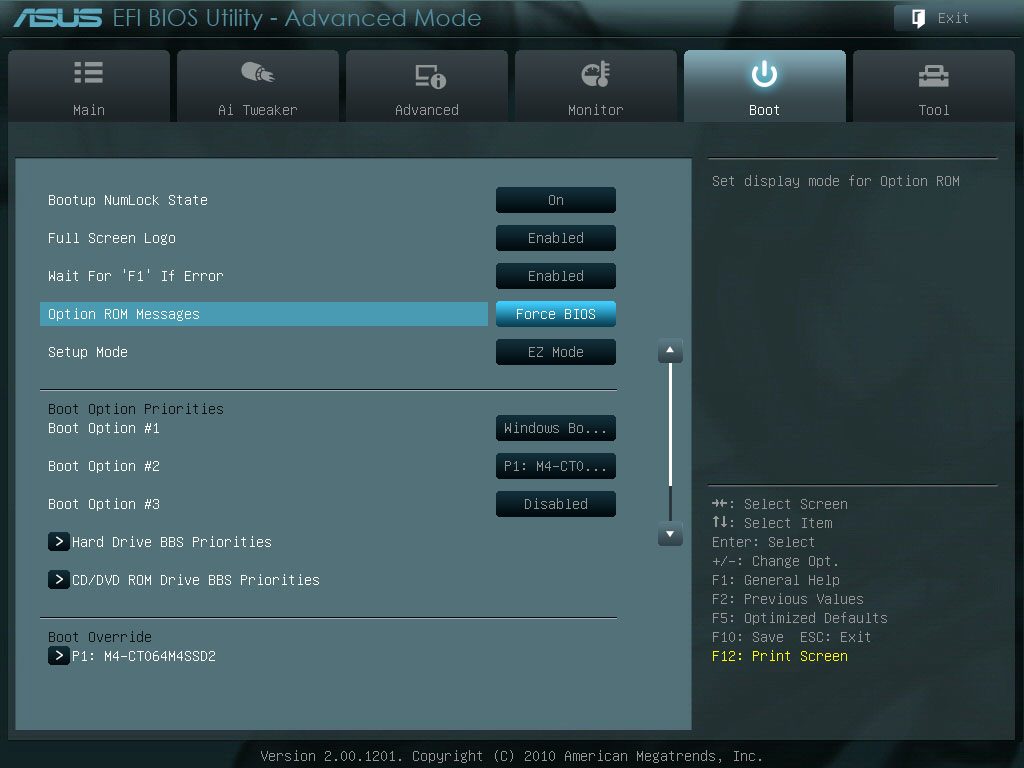Click the scroll down arrow
This screenshot has width=1024, height=768.
670,534
